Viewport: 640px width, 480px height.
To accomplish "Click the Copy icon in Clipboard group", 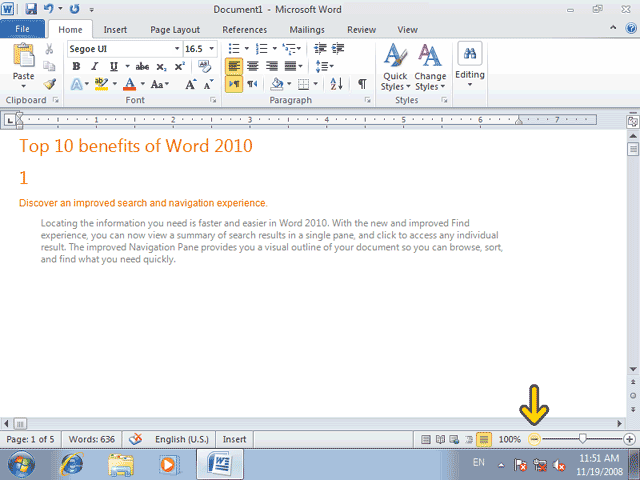I will pyautogui.click(x=49, y=66).
